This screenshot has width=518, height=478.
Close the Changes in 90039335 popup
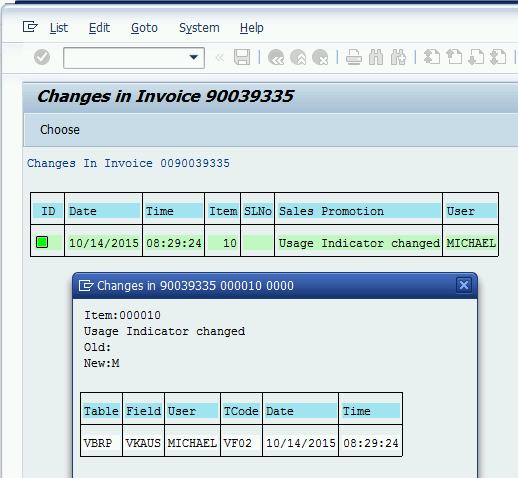click(x=464, y=285)
